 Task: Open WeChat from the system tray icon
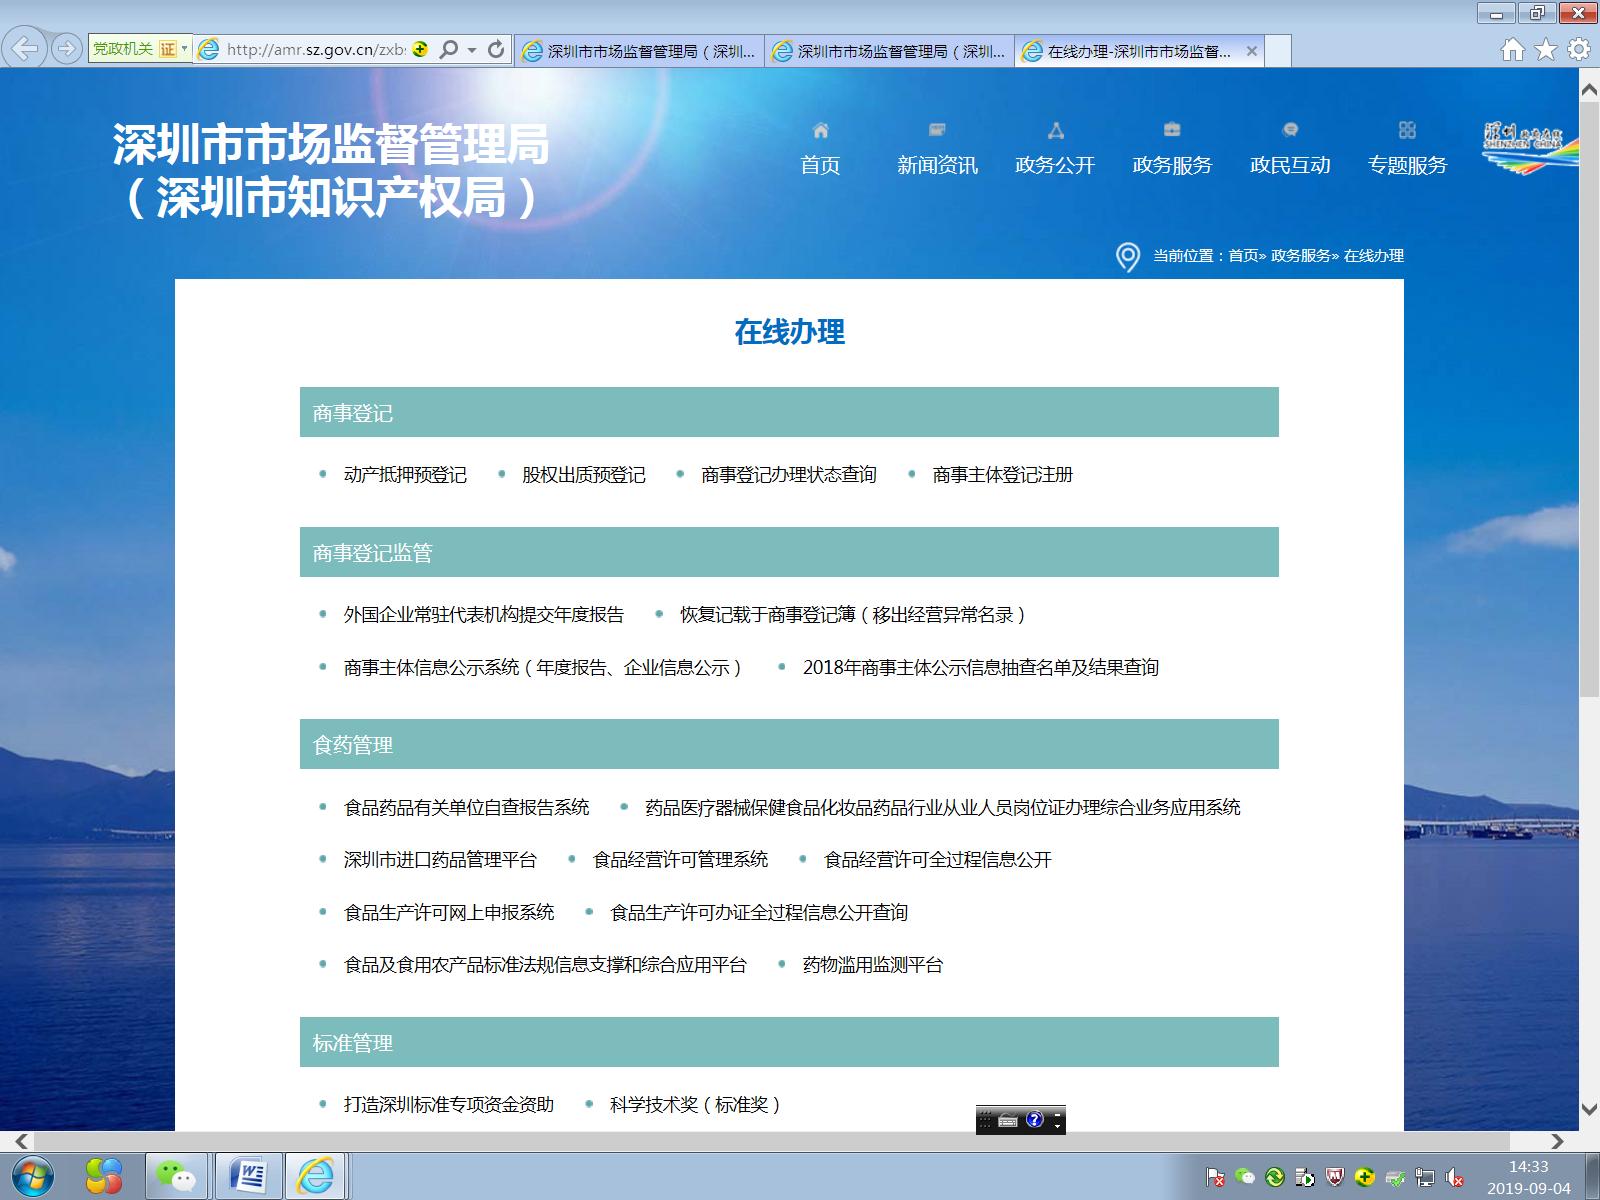[x=1244, y=1177]
